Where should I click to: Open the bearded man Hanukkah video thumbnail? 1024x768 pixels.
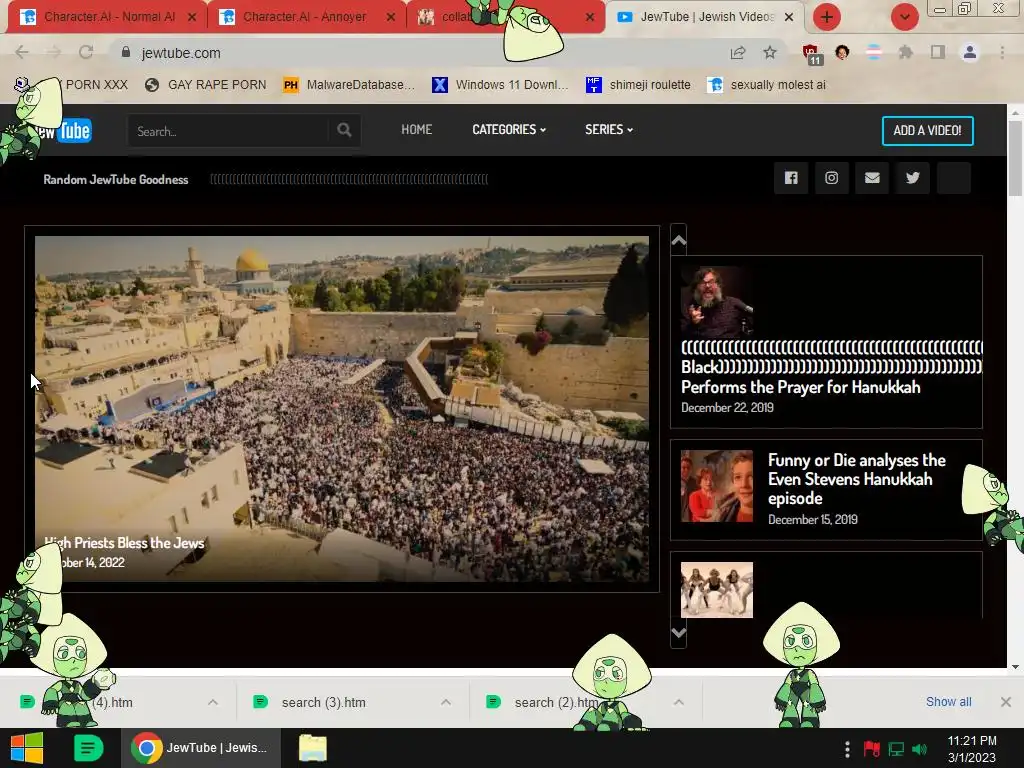click(x=716, y=301)
